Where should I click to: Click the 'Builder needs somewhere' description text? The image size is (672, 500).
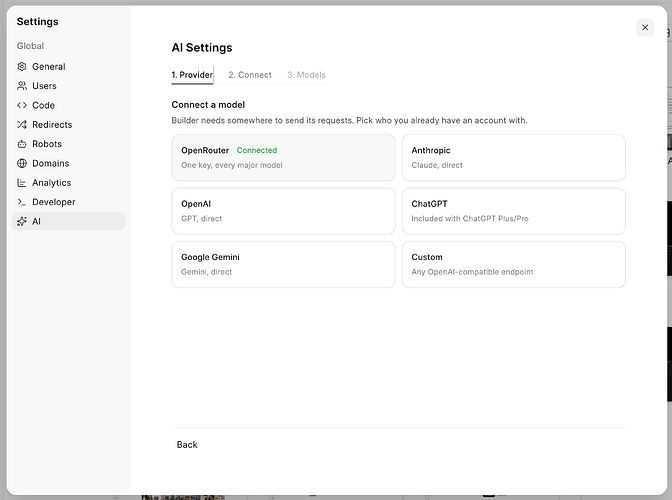click(349, 120)
